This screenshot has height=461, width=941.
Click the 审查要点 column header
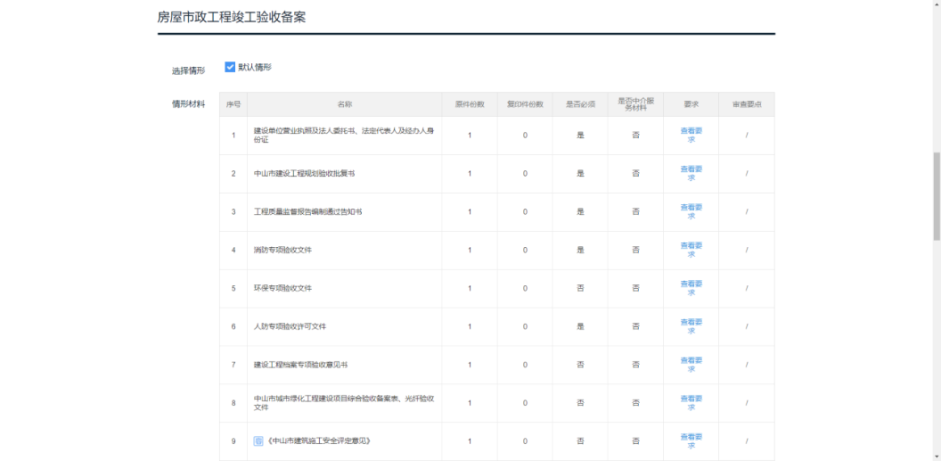pyautogui.click(x=746, y=104)
